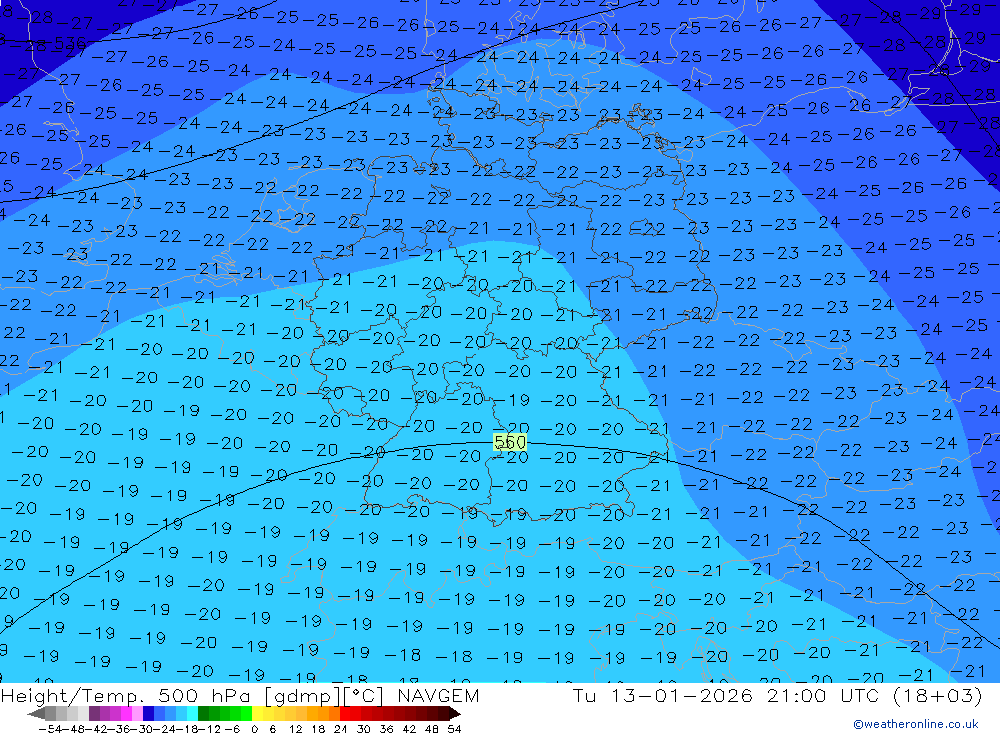Image resolution: width=1000 pixels, height=733 pixels.
Task: Click the 21:00 UTC (18+03) time label
Action: click(x=870, y=696)
